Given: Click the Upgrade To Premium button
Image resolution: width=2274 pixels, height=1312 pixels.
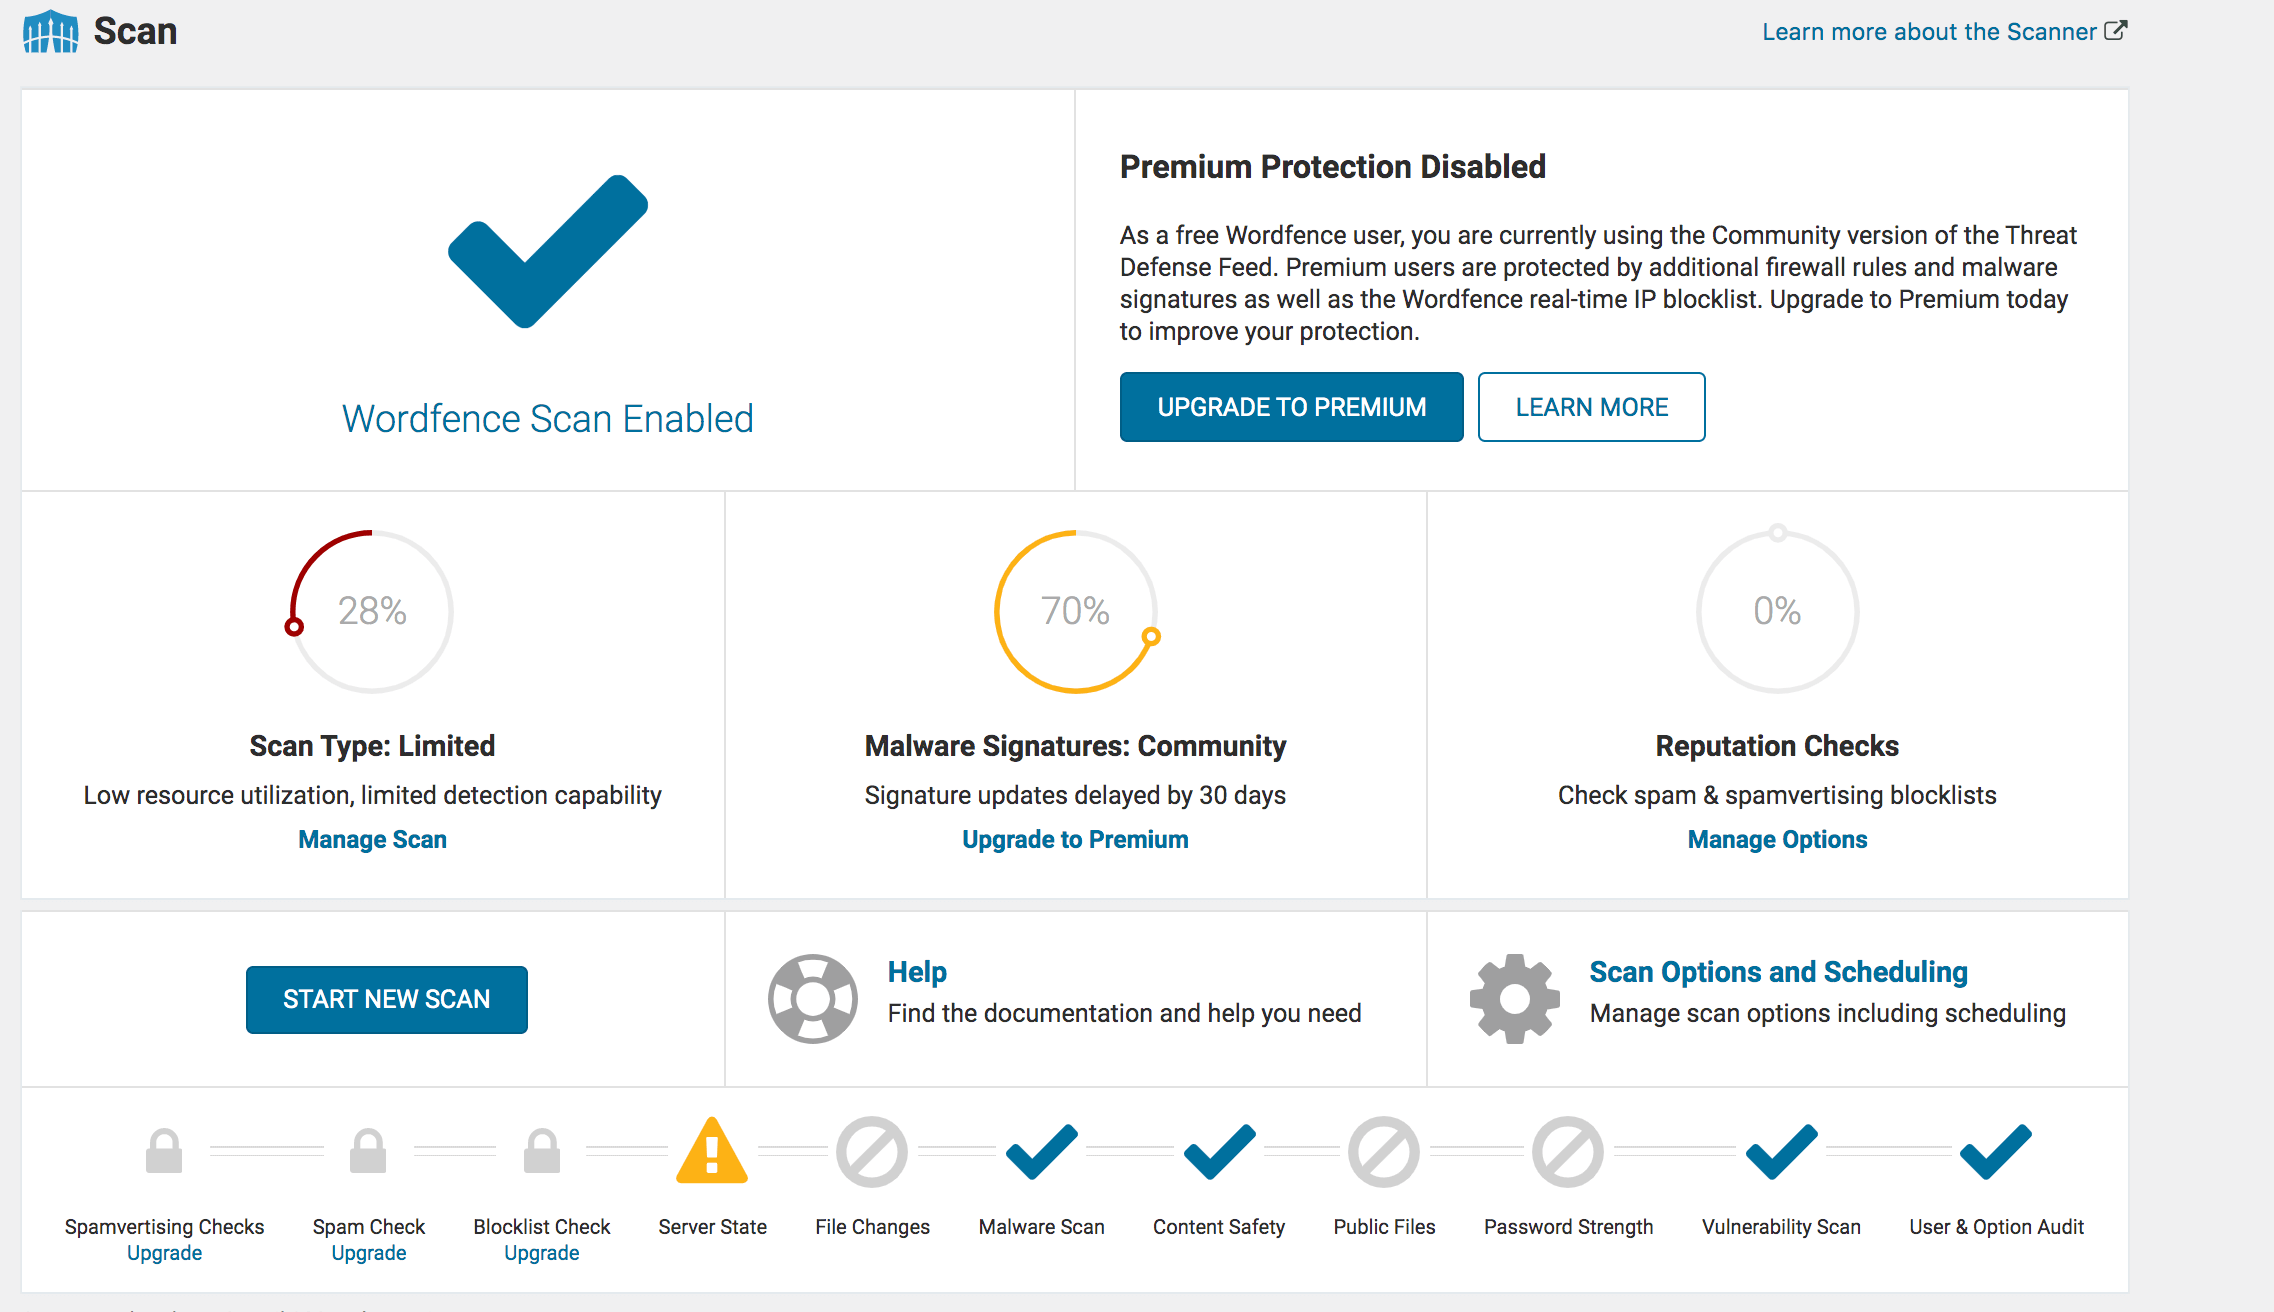Looking at the screenshot, I should 1290,407.
